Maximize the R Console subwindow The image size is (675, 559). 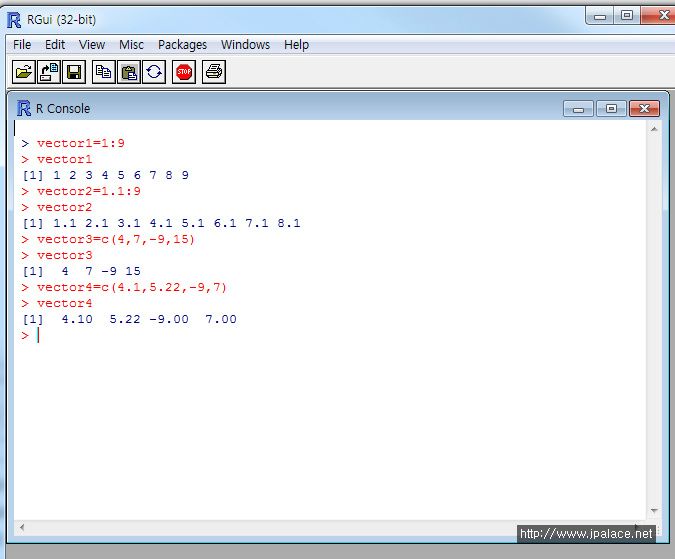point(611,109)
